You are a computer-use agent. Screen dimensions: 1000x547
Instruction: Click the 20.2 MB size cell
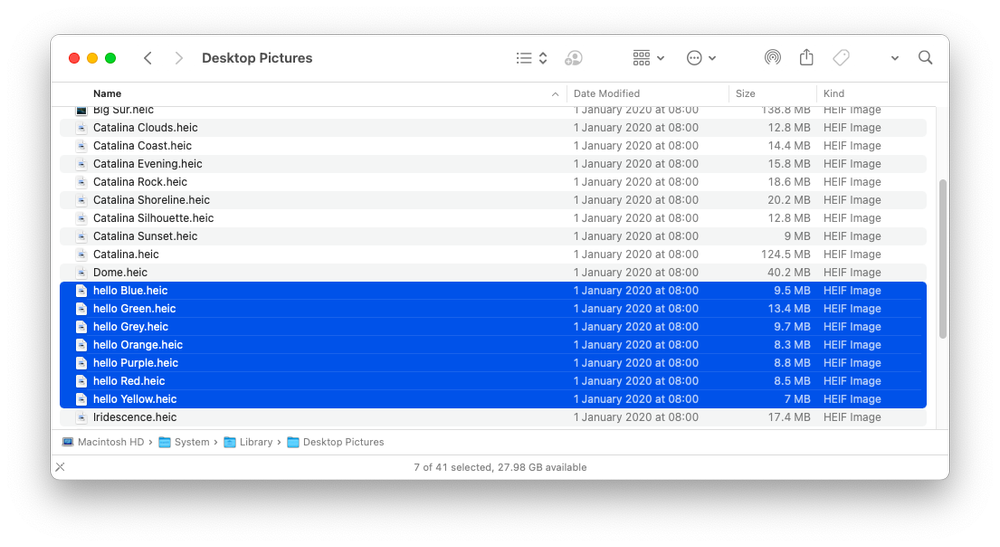[x=788, y=200]
